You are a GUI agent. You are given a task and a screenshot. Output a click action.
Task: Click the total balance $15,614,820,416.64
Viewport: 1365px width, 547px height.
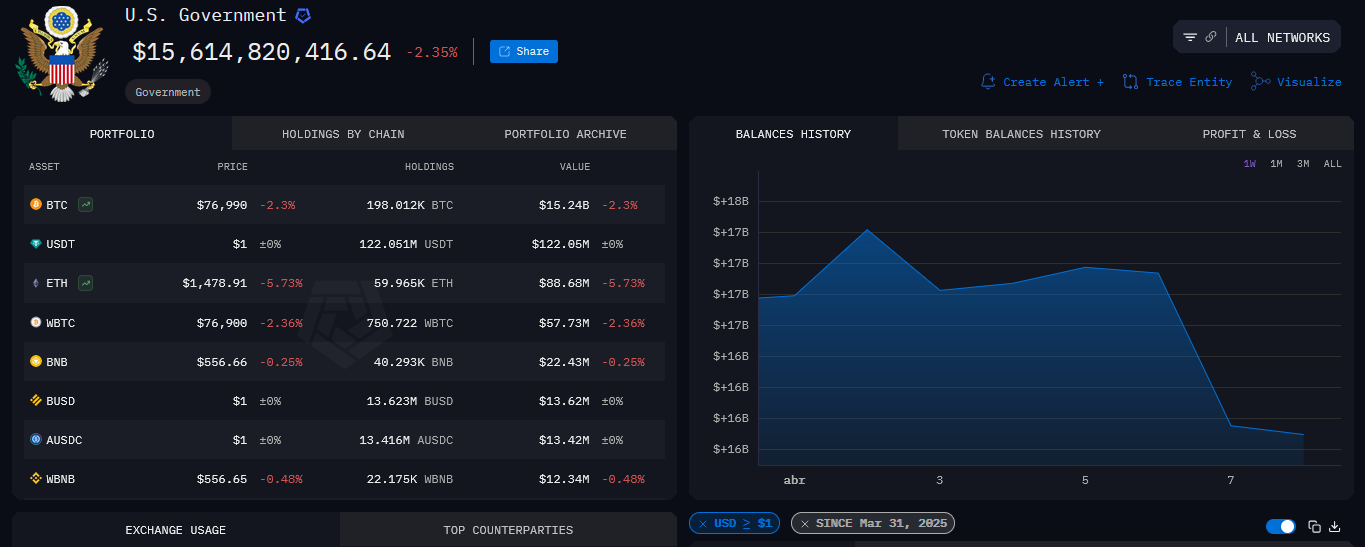point(262,52)
